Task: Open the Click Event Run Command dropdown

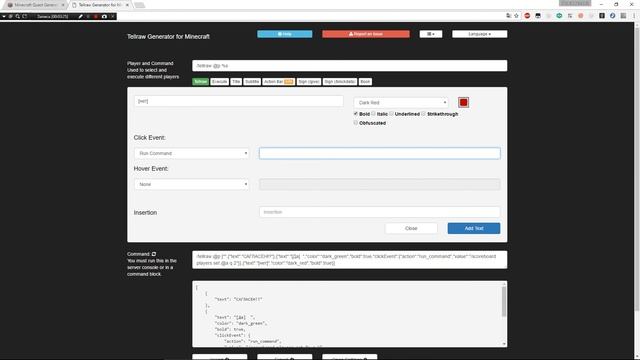Action: pos(191,153)
